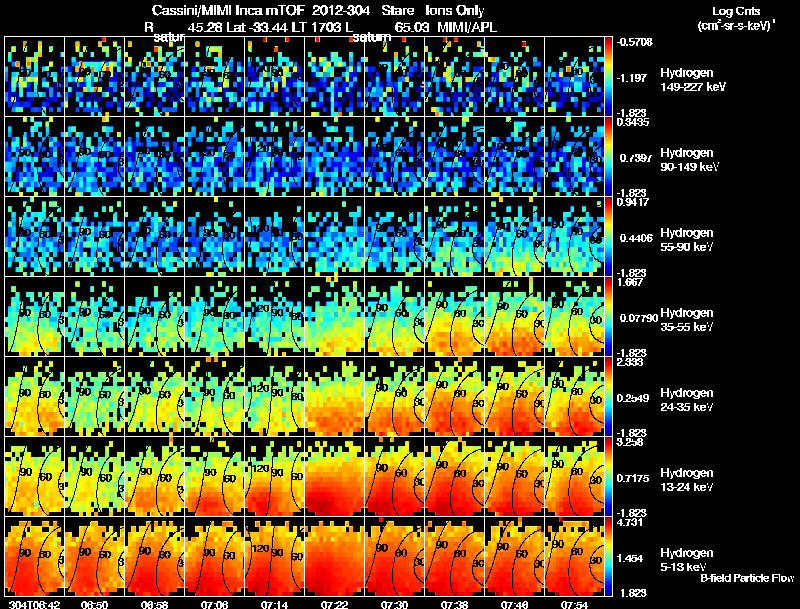The image size is (800, 609).
Task: Click the '0.2549' color scale value
Action: coord(633,398)
